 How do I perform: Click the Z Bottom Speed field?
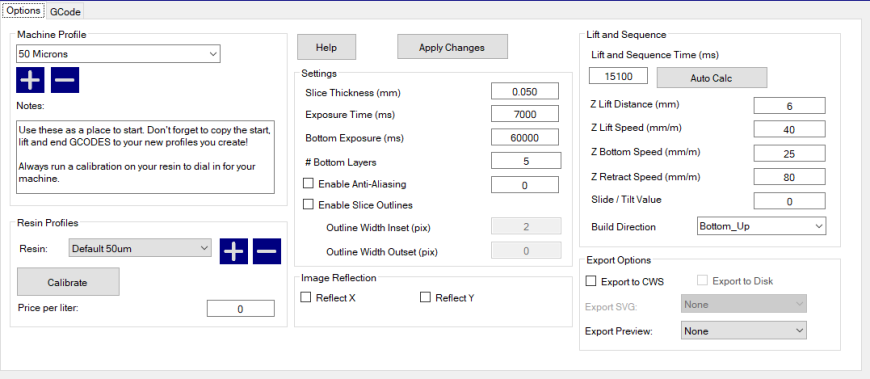(x=790, y=153)
